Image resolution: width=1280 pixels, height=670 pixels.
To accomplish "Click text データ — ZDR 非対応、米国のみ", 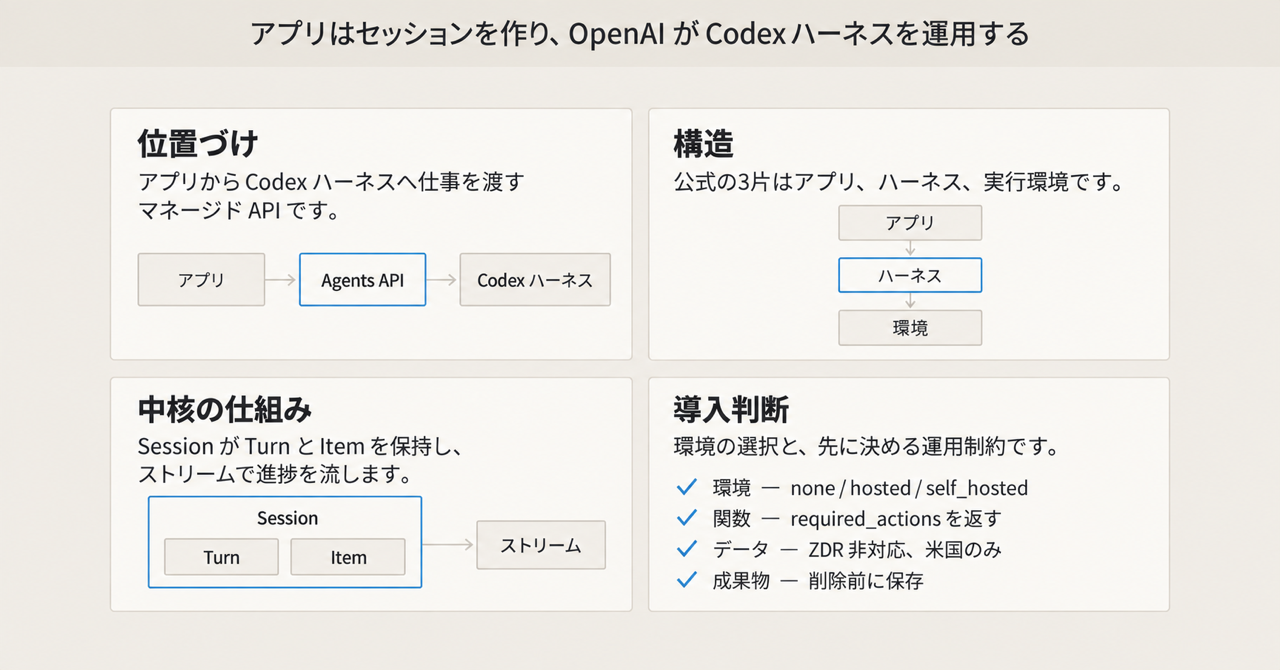I will pos(857,550).
